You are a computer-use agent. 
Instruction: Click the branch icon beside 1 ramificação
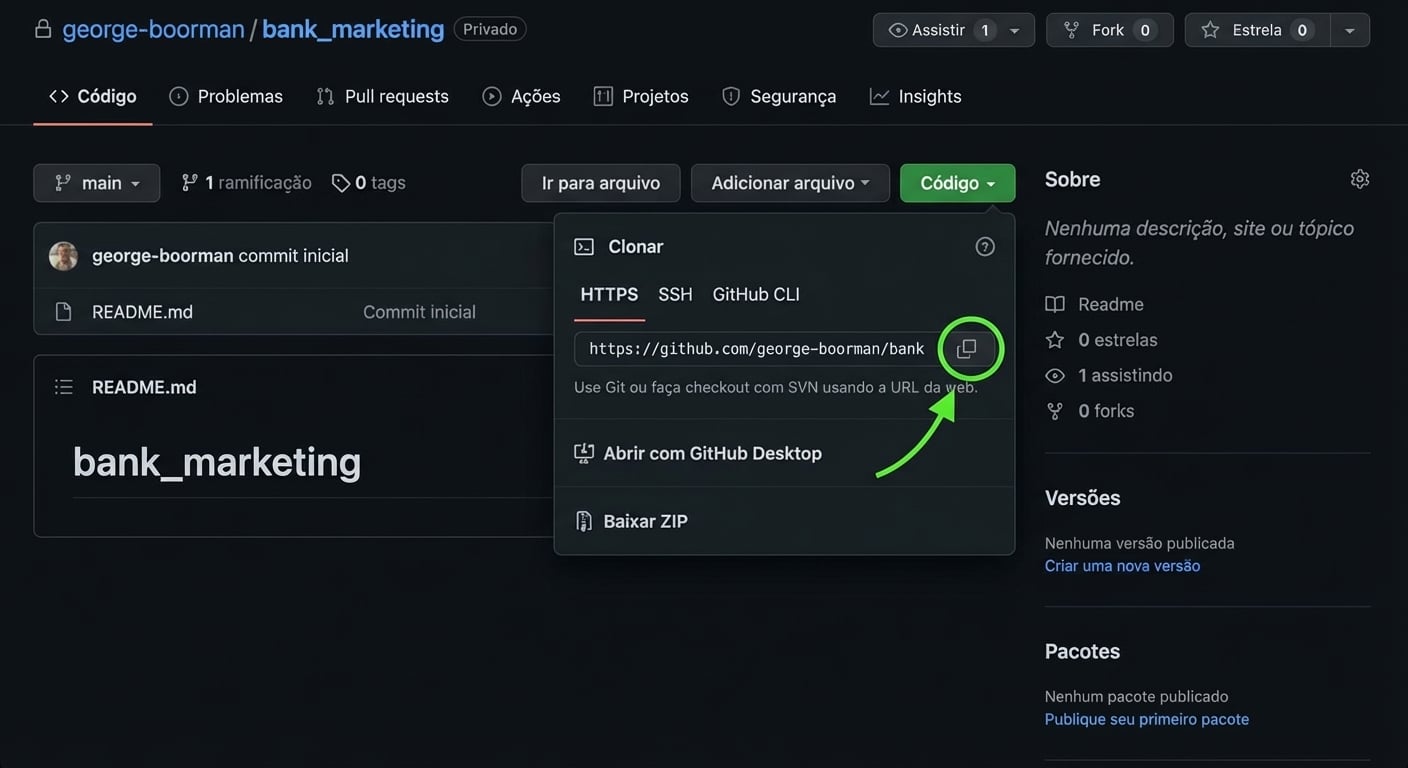click(x=189, y=183)
